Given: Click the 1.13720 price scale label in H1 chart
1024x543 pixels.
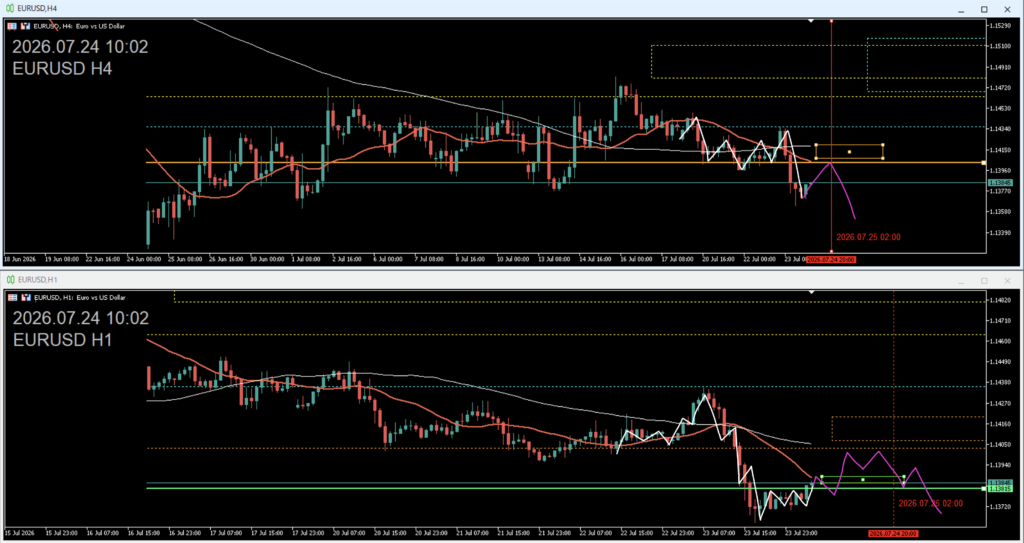Looking at the screenshot, I should [998, 506].
